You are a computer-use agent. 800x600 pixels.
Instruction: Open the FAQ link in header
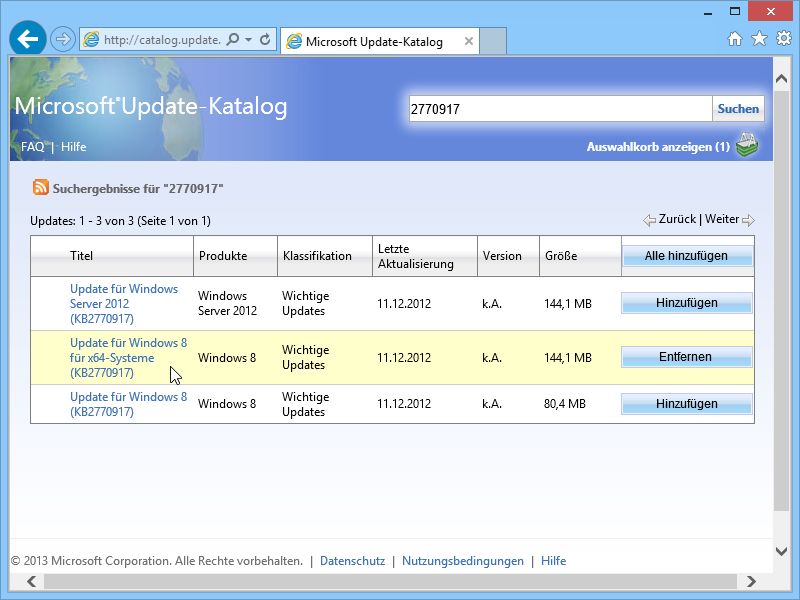33,147
